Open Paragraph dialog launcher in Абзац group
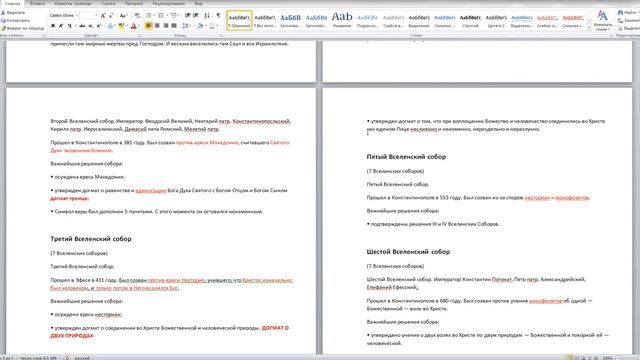 (x=221, y=36)
